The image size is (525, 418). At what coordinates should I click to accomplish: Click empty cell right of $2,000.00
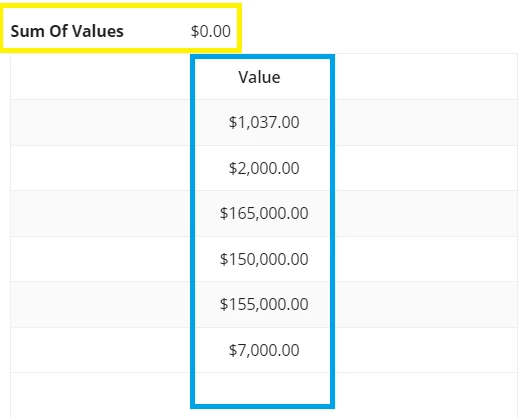(426, 168)
